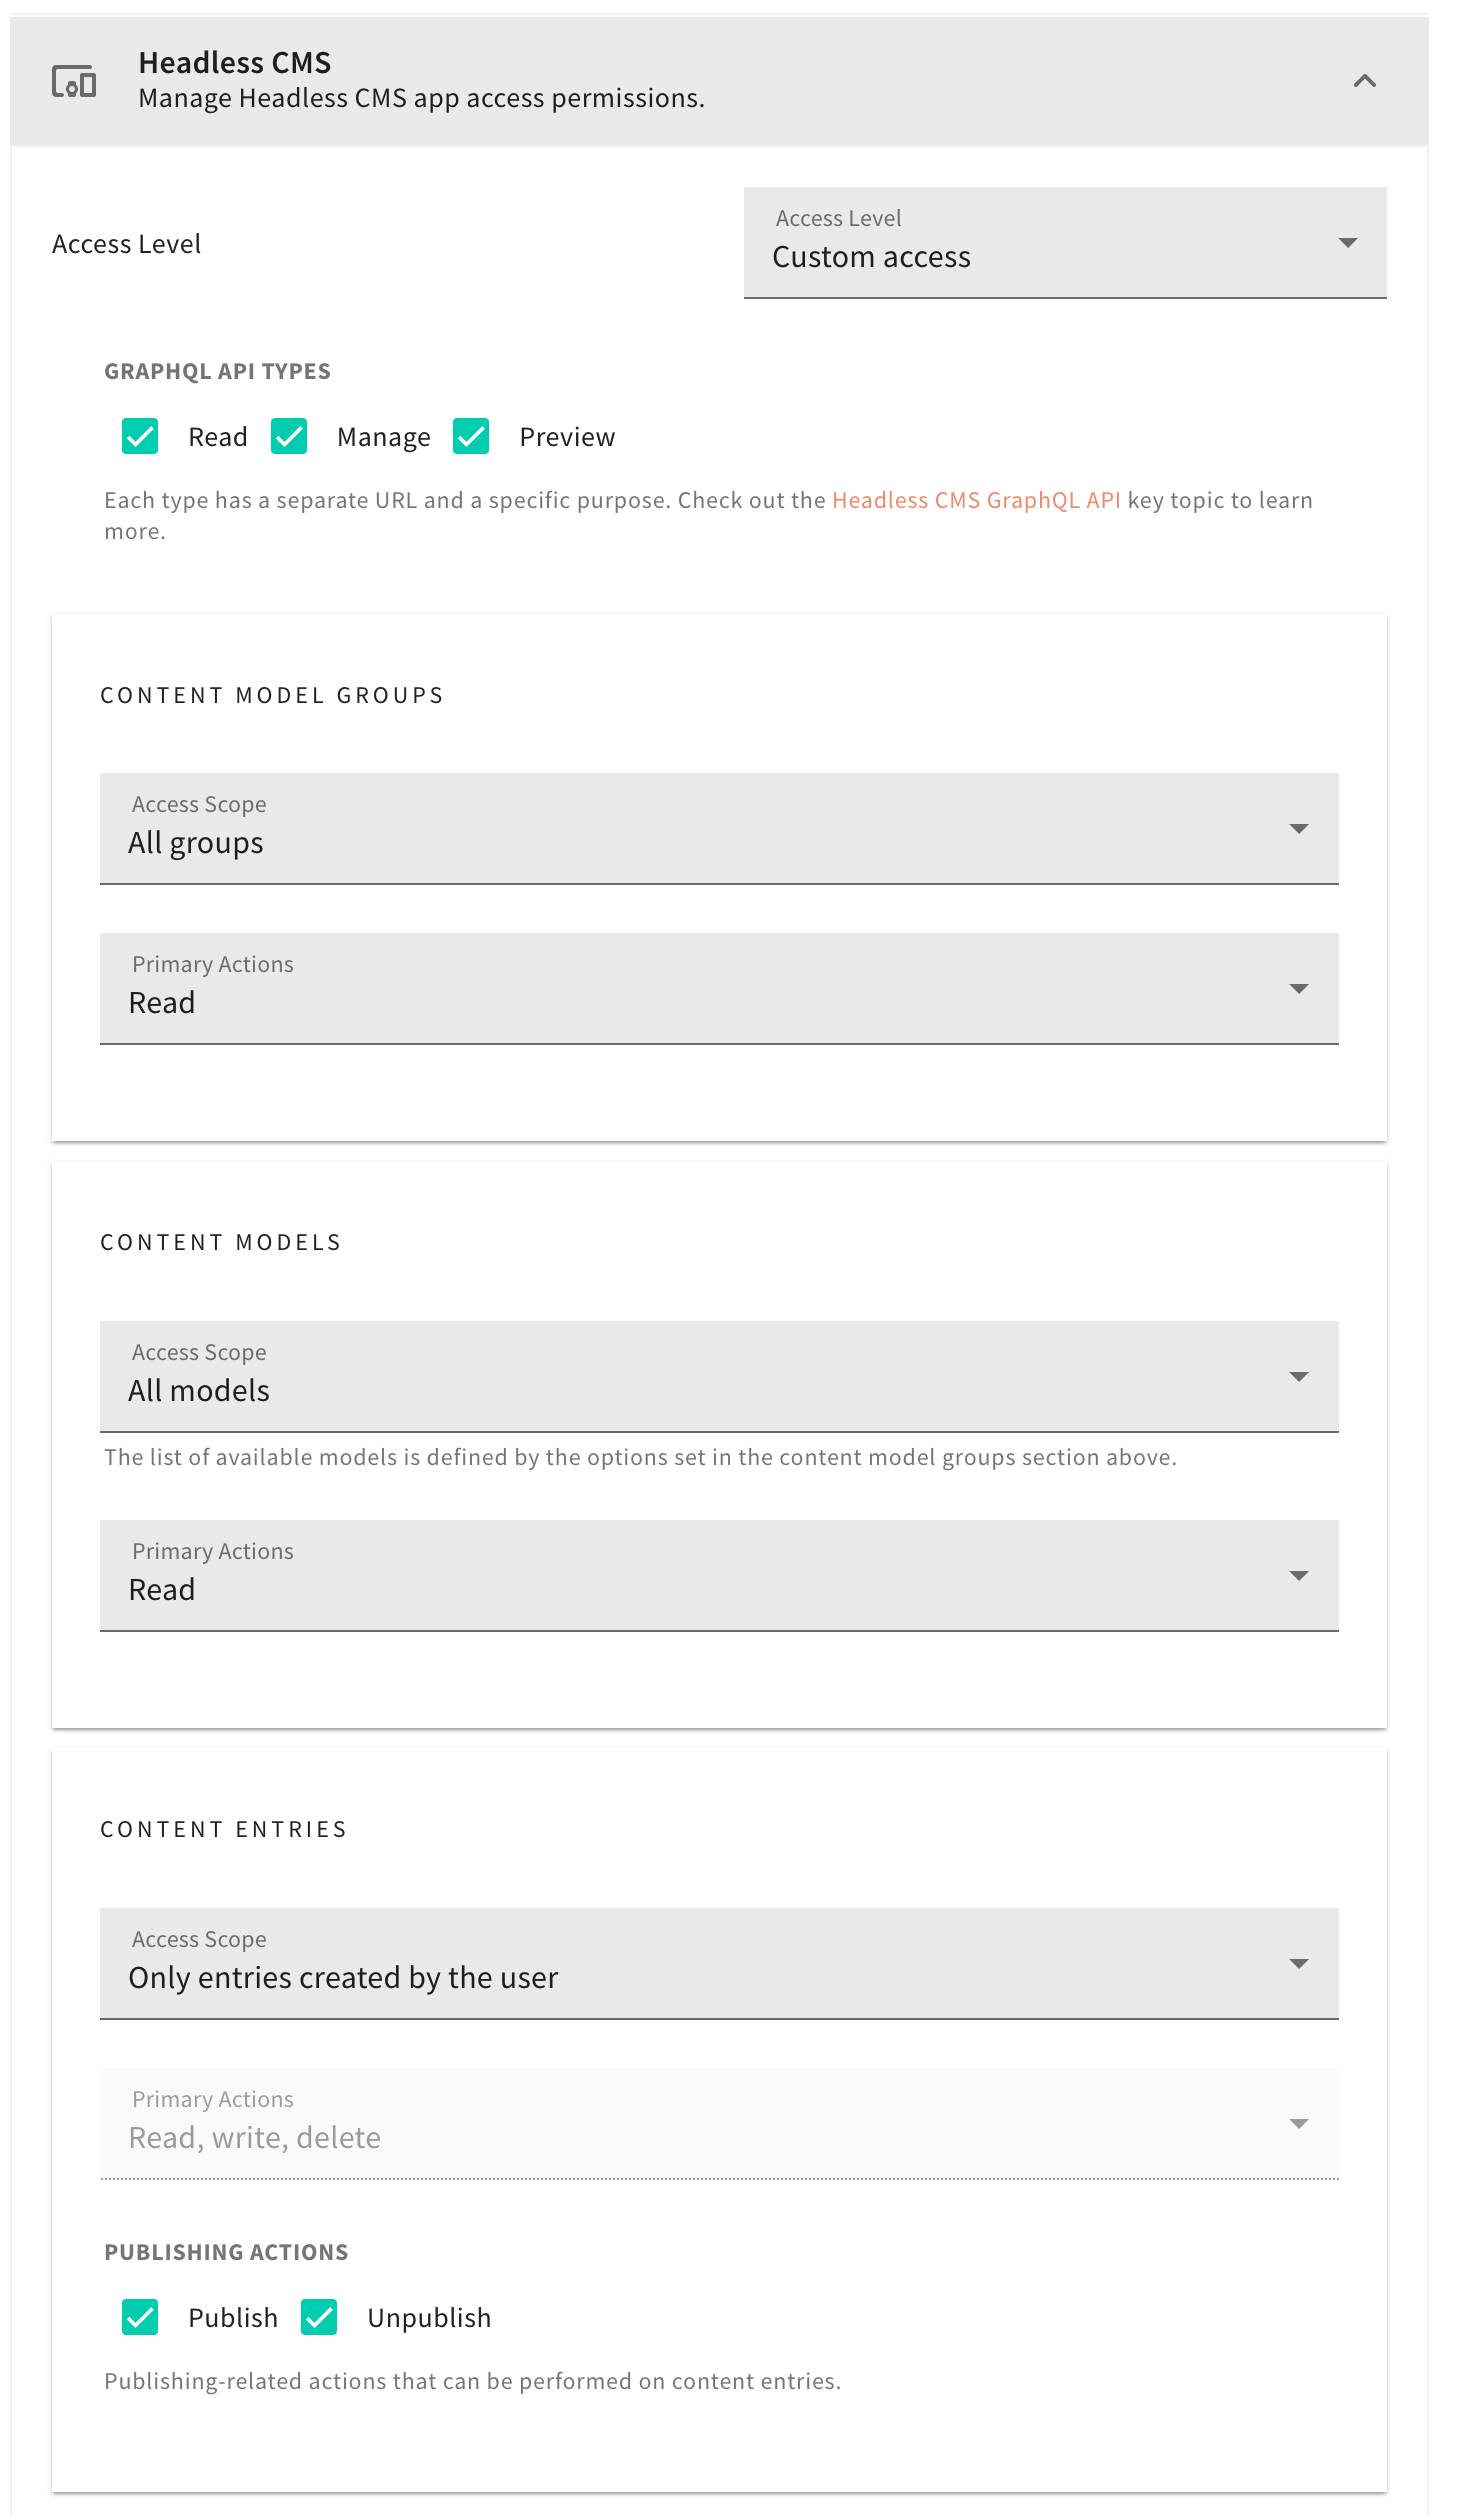
Task: Uncheck the Preview GraphQL API type
Action: point(471,436)
